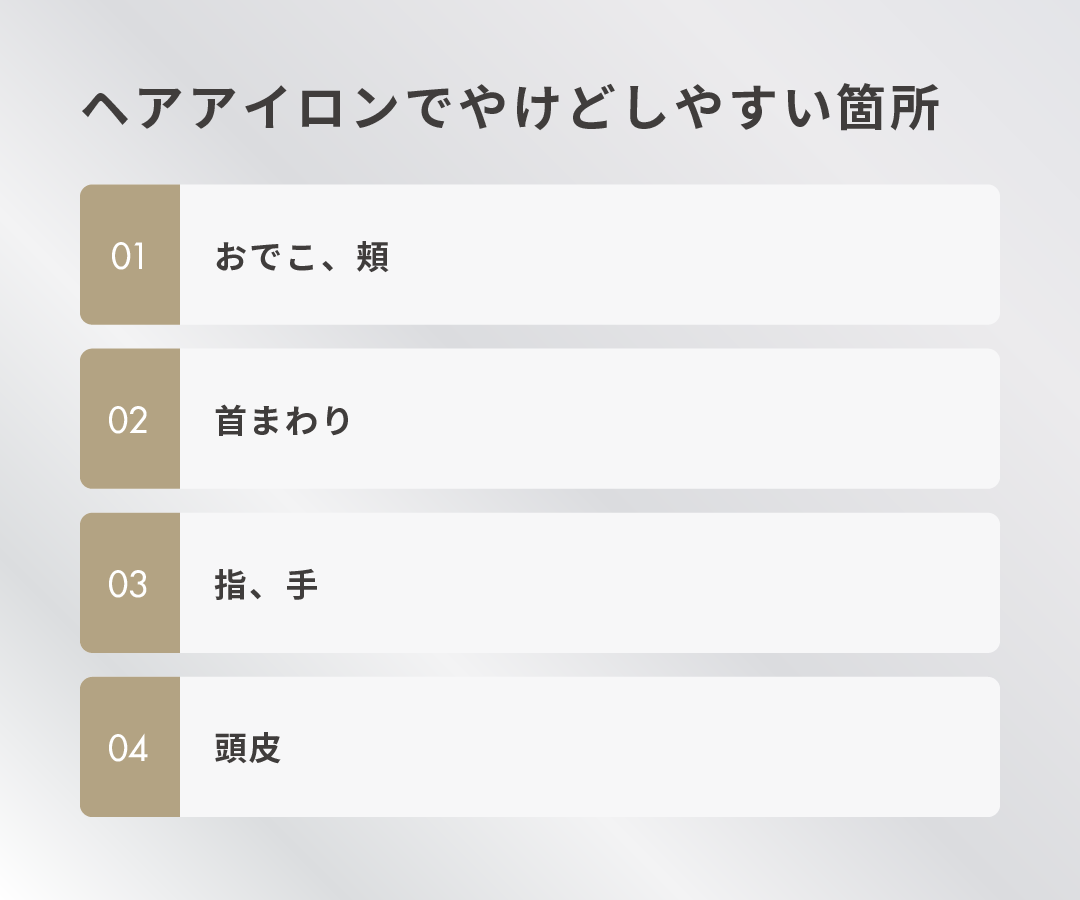Click the 頬 character in the first row
The height and width of the screenshot is (900, 1080).
pos(373,257)
